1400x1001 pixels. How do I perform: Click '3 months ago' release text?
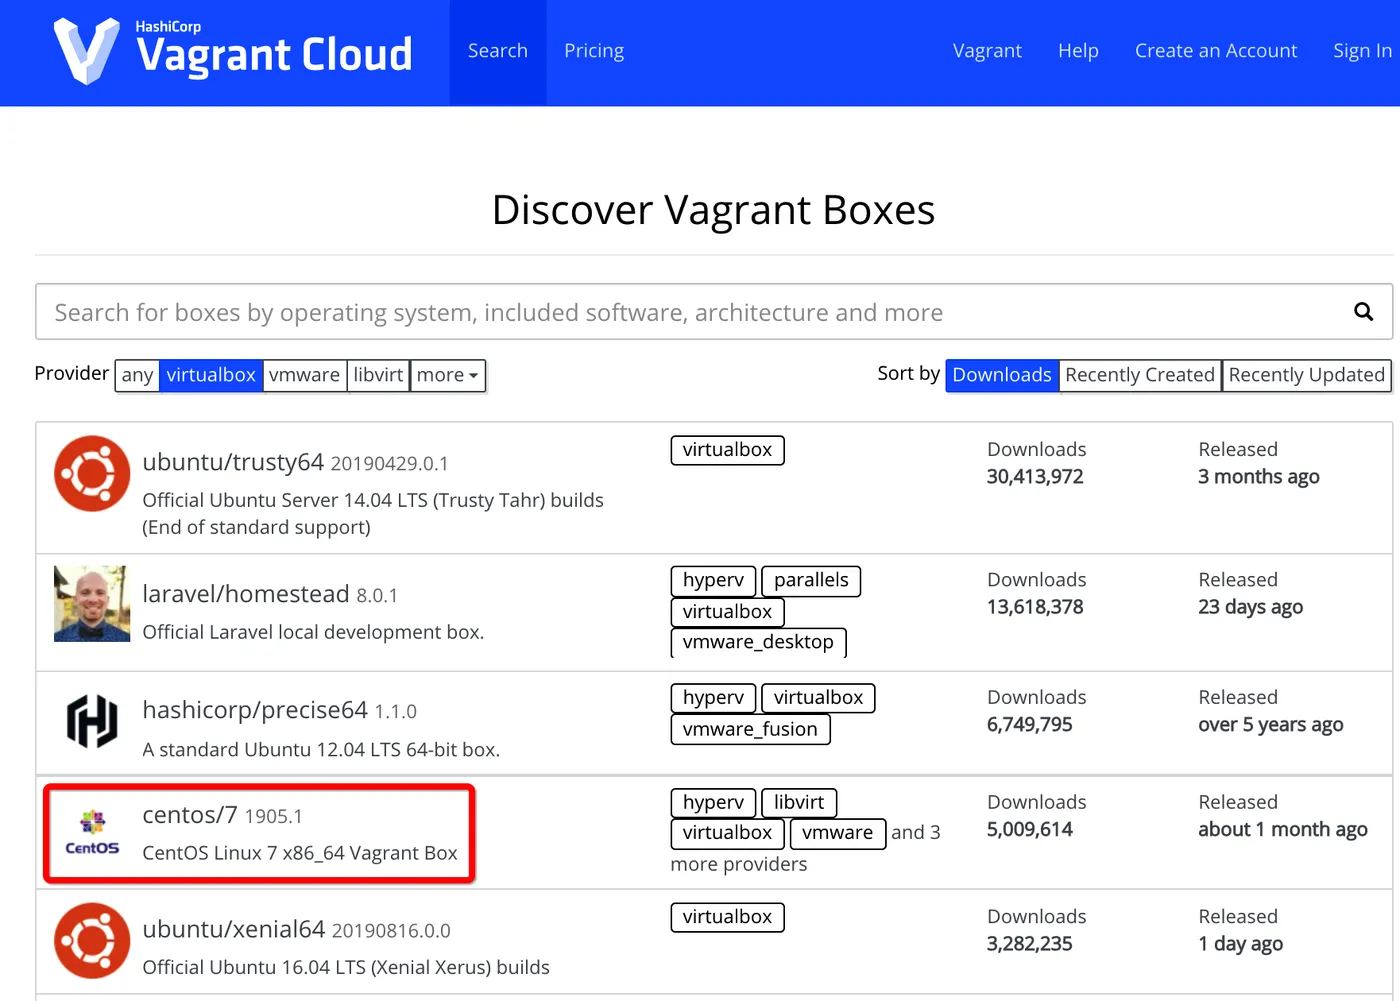1259,477
